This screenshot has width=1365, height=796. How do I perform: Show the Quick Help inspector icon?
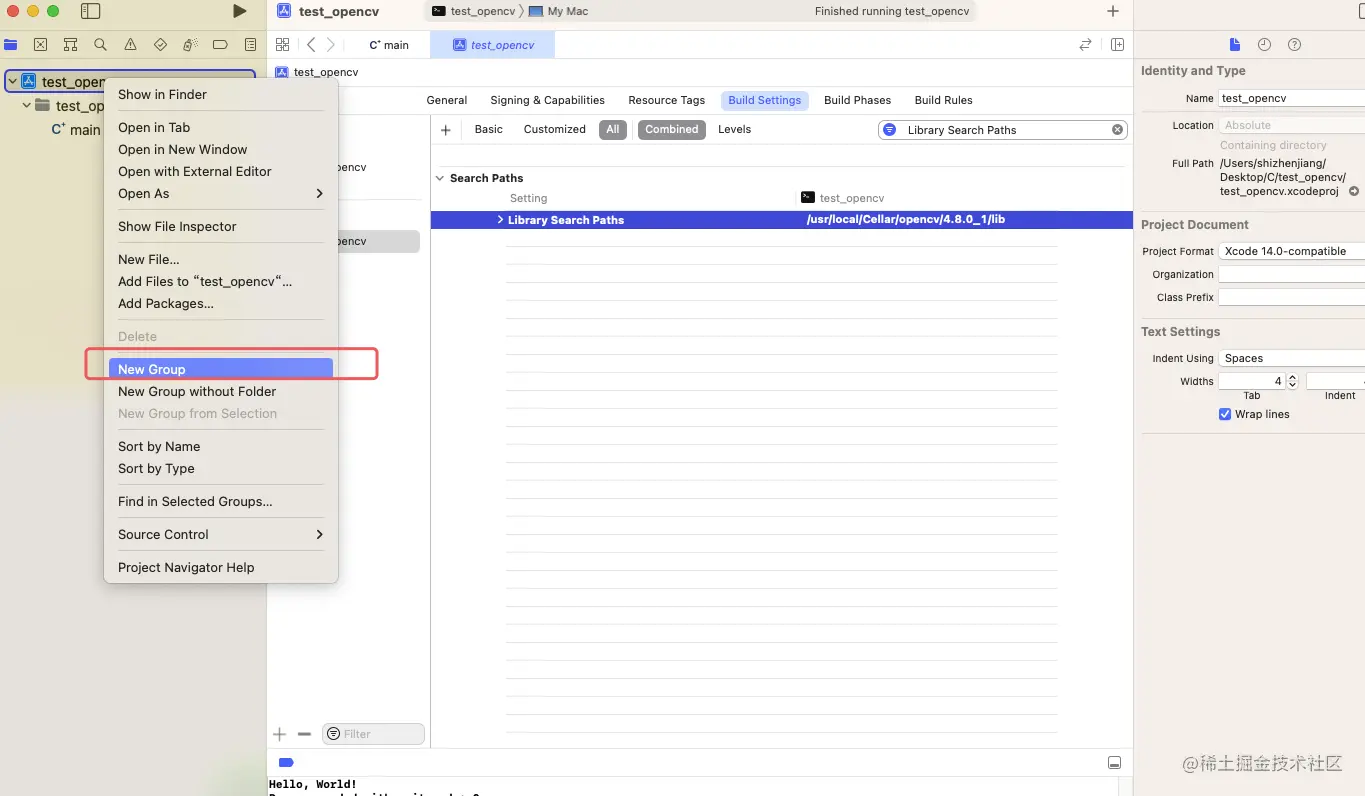pos(1294,44)
